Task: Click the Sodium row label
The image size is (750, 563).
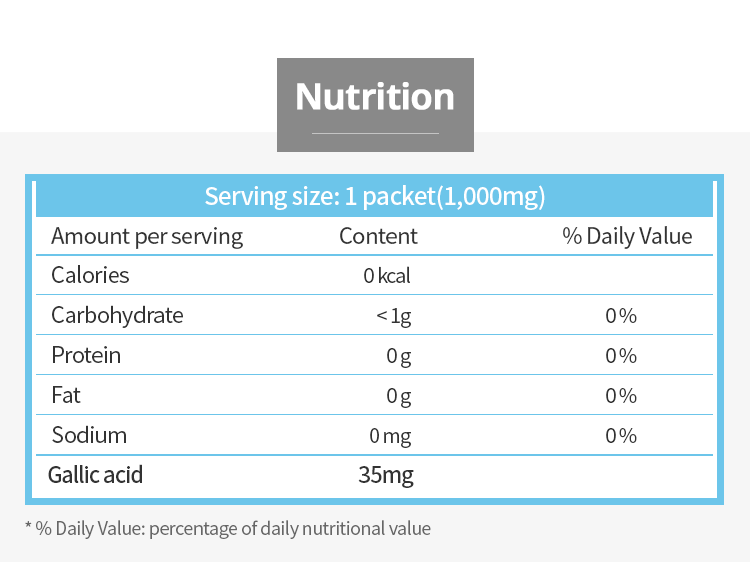Action: pyautogui.click(x=89, y=435)
